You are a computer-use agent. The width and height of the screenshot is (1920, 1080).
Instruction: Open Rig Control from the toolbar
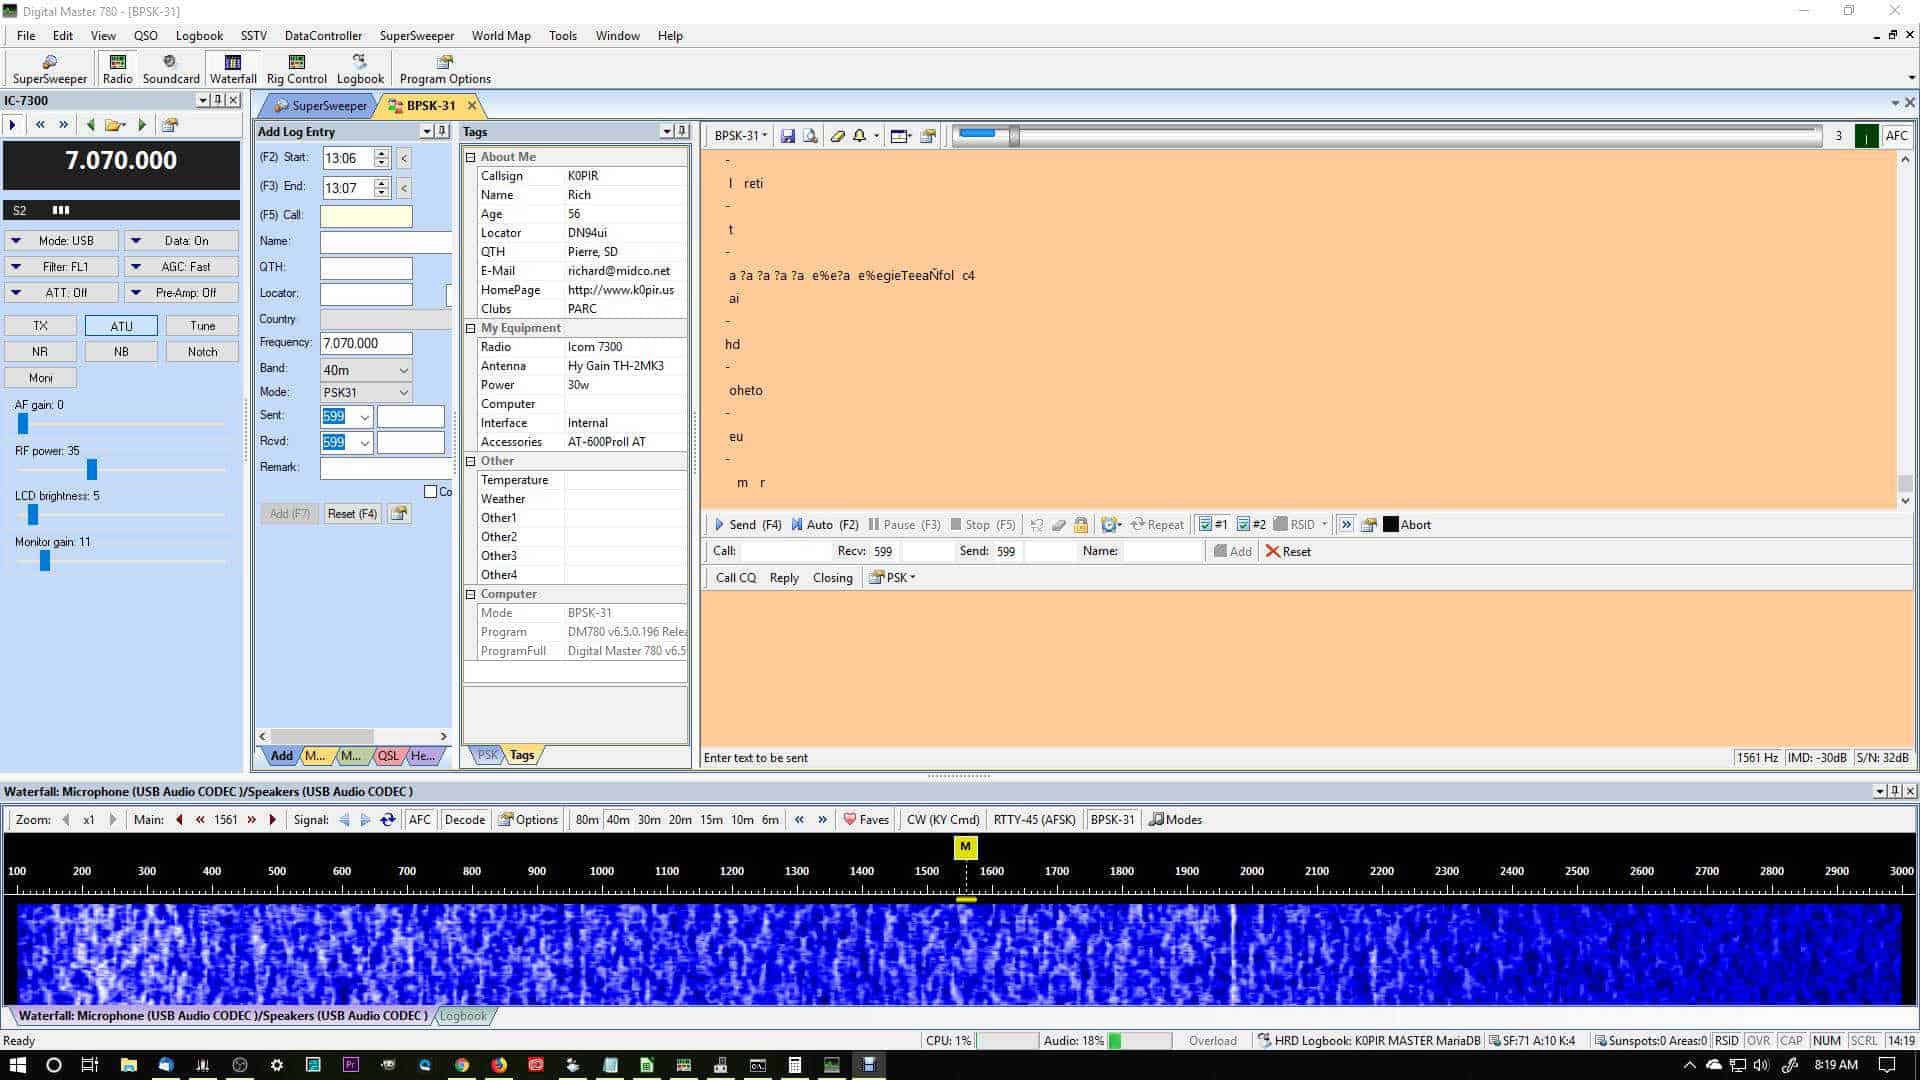pos(296,68)
